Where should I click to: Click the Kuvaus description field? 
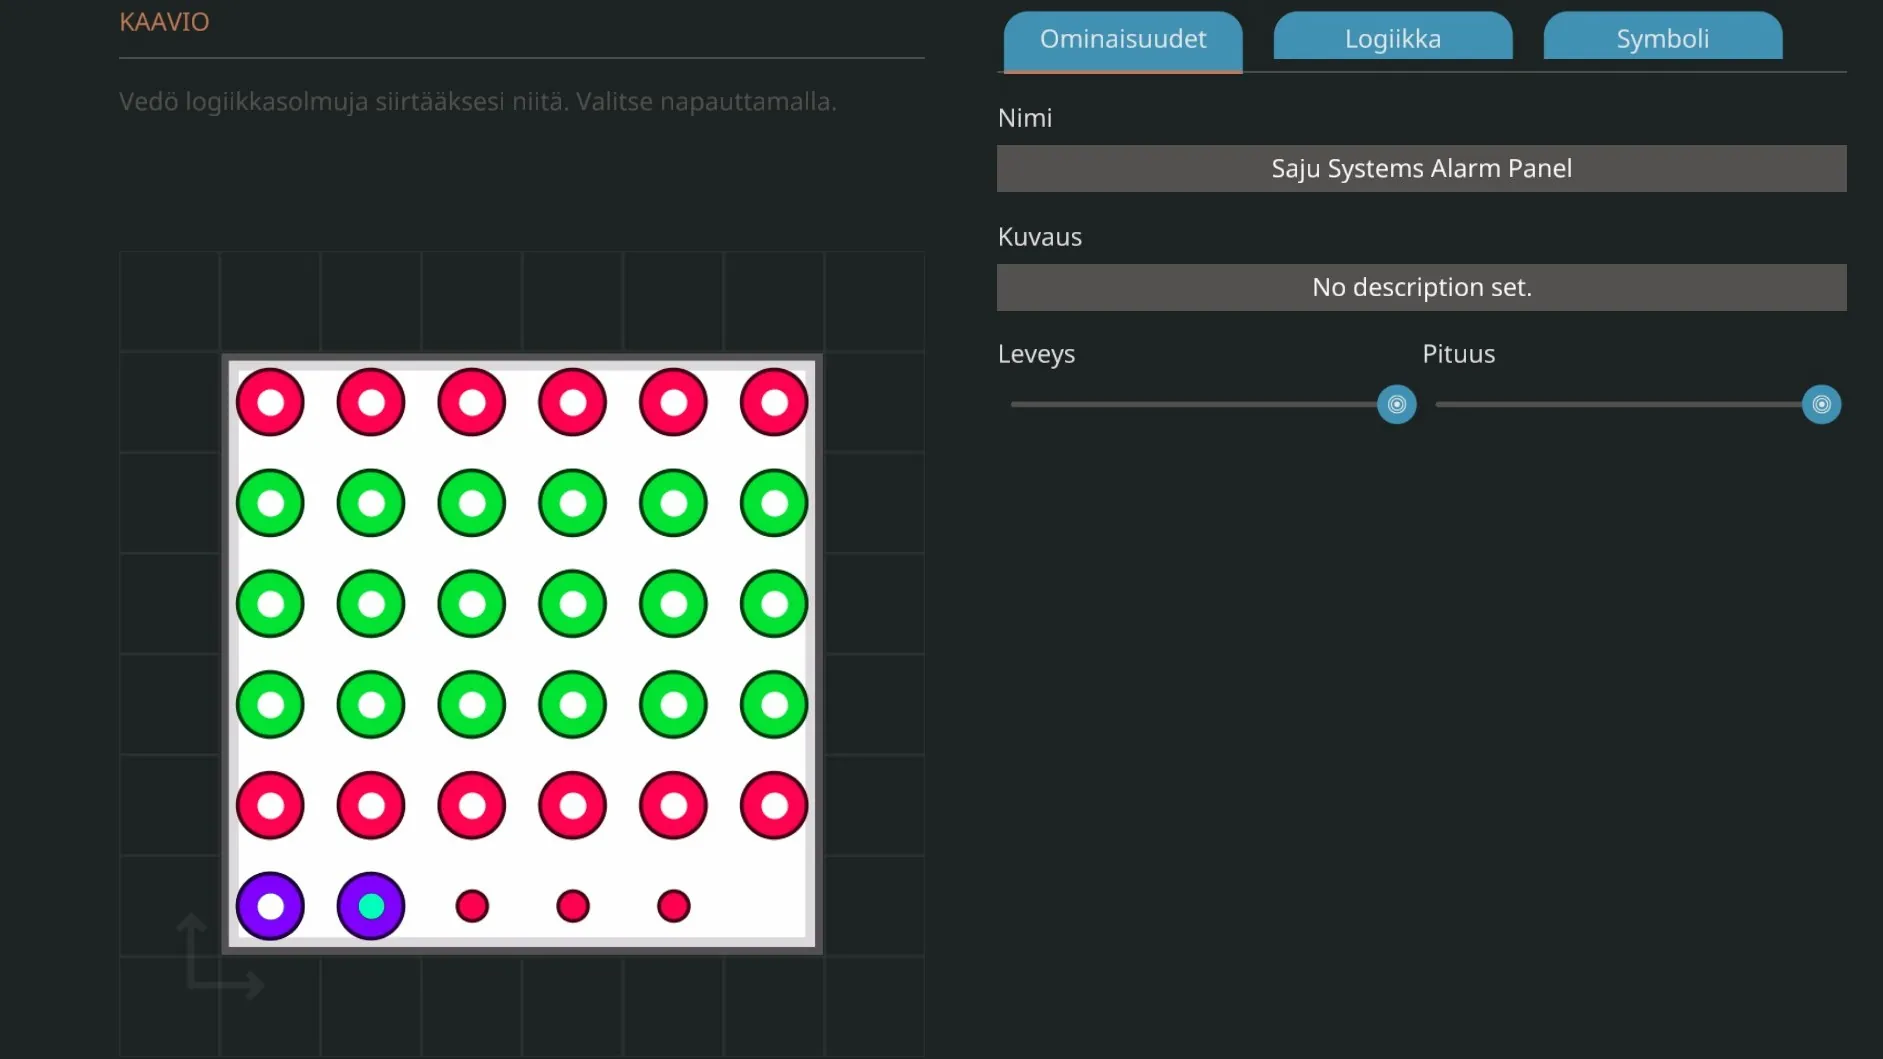pos(1421,287)
